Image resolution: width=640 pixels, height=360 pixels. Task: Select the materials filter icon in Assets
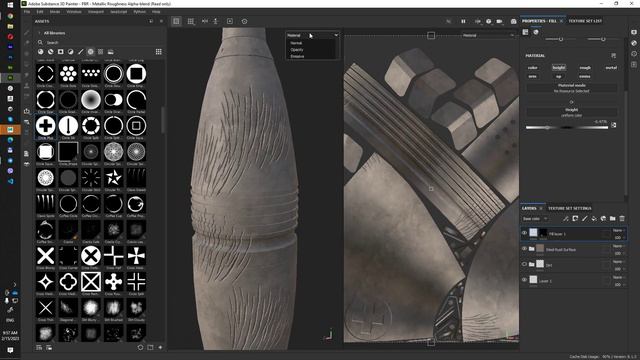[x=40, y=52]
